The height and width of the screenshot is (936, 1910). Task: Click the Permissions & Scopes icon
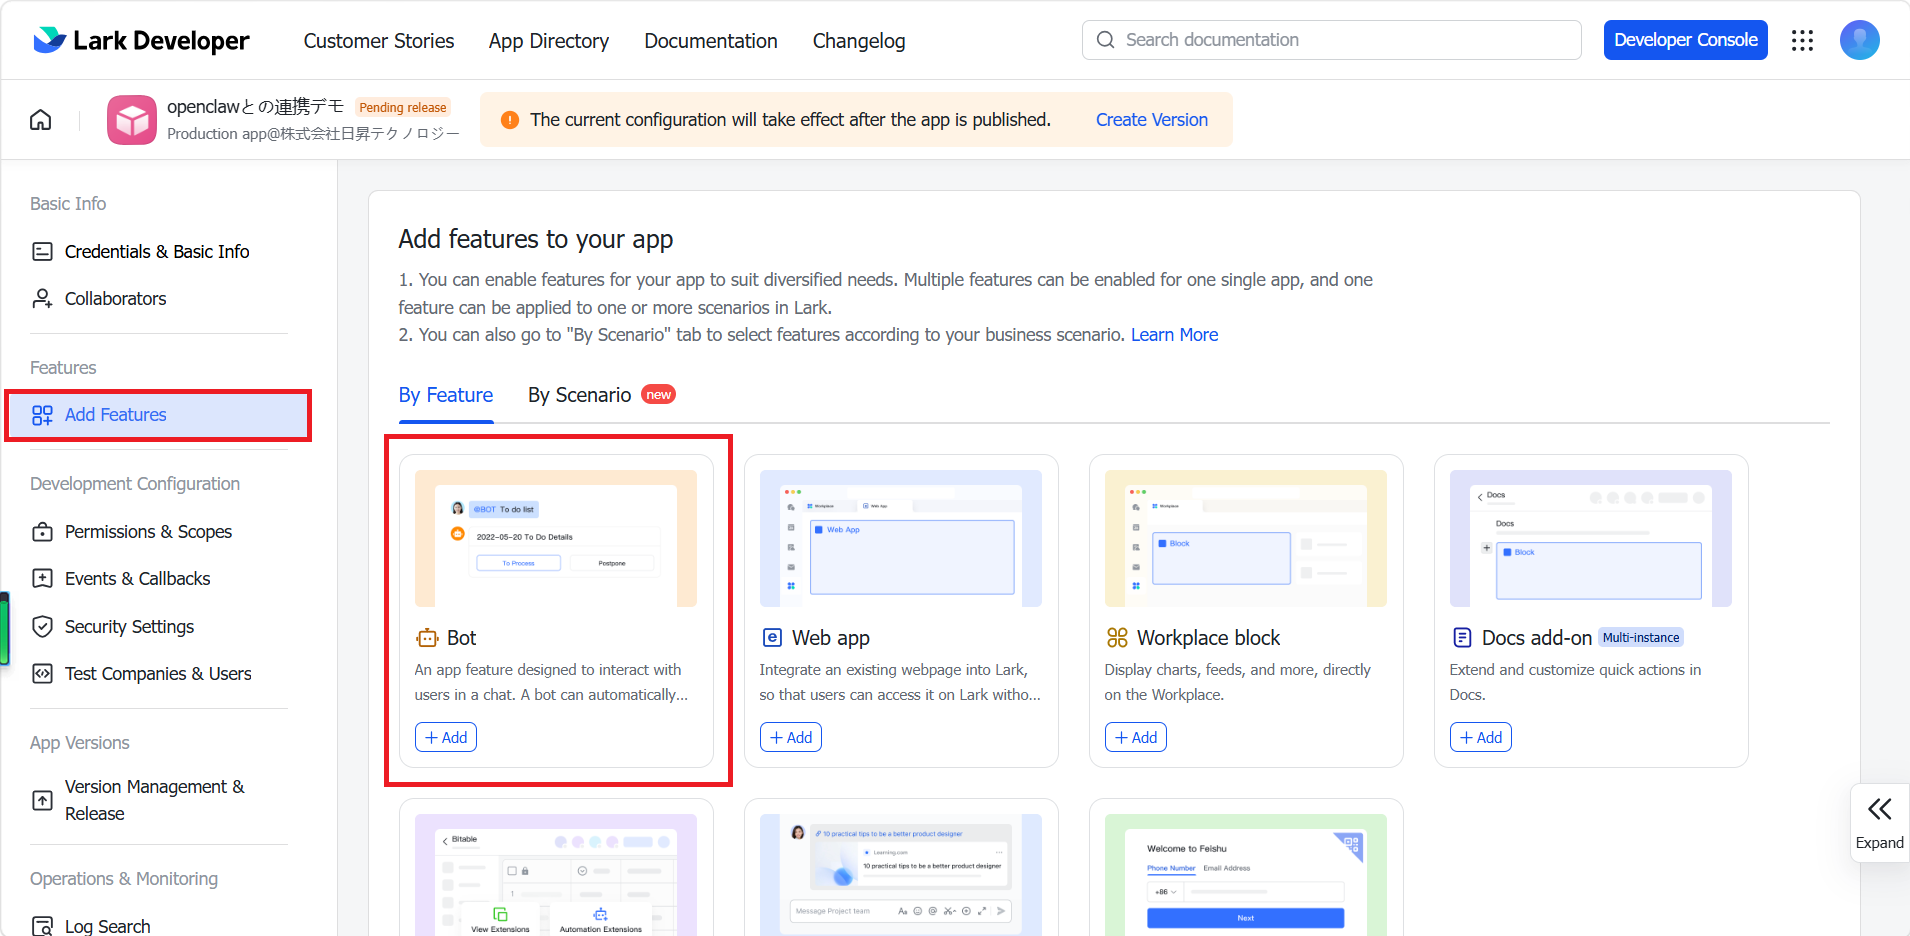pyautogui.click(x=42, y=532)
